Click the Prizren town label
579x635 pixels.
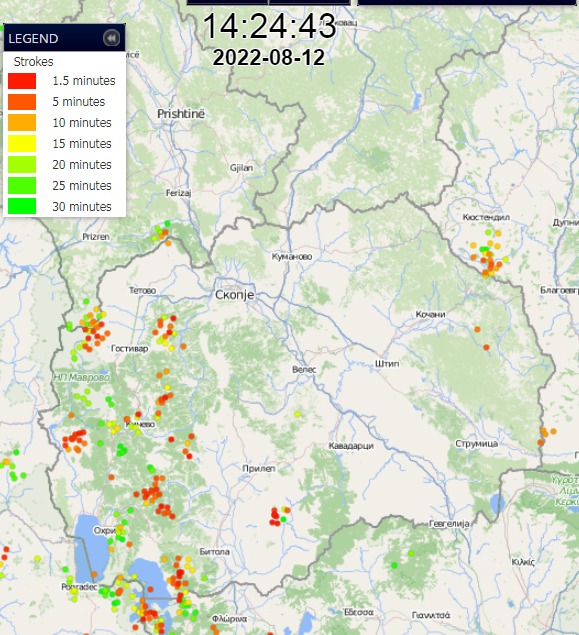pos(96,237)
